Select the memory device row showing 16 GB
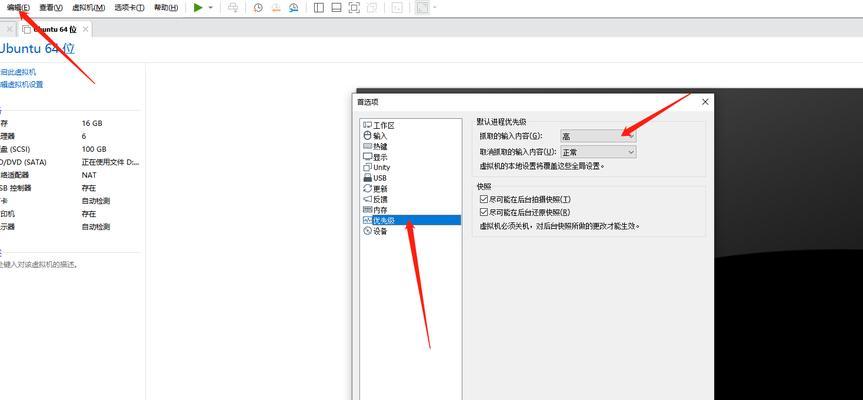The height and width of the screenshot is (400, 863). 70,123
